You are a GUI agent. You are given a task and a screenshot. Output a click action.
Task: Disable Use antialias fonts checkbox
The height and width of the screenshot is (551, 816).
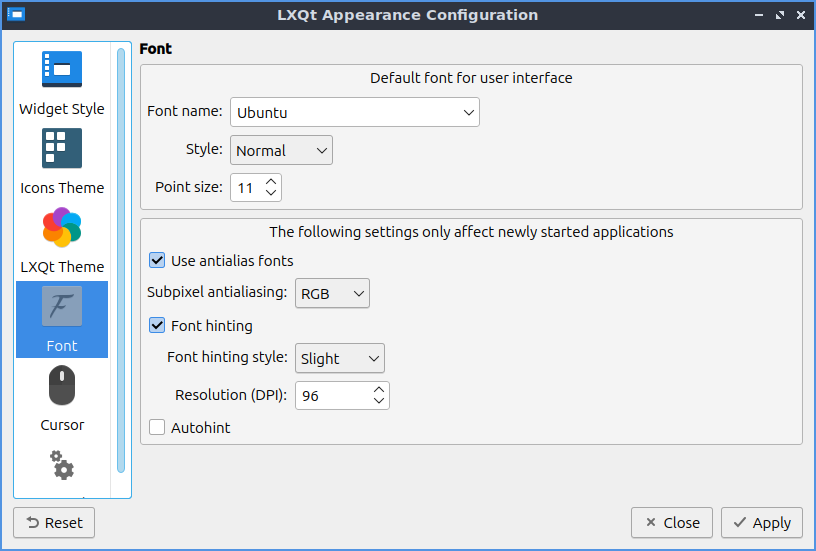157,261
